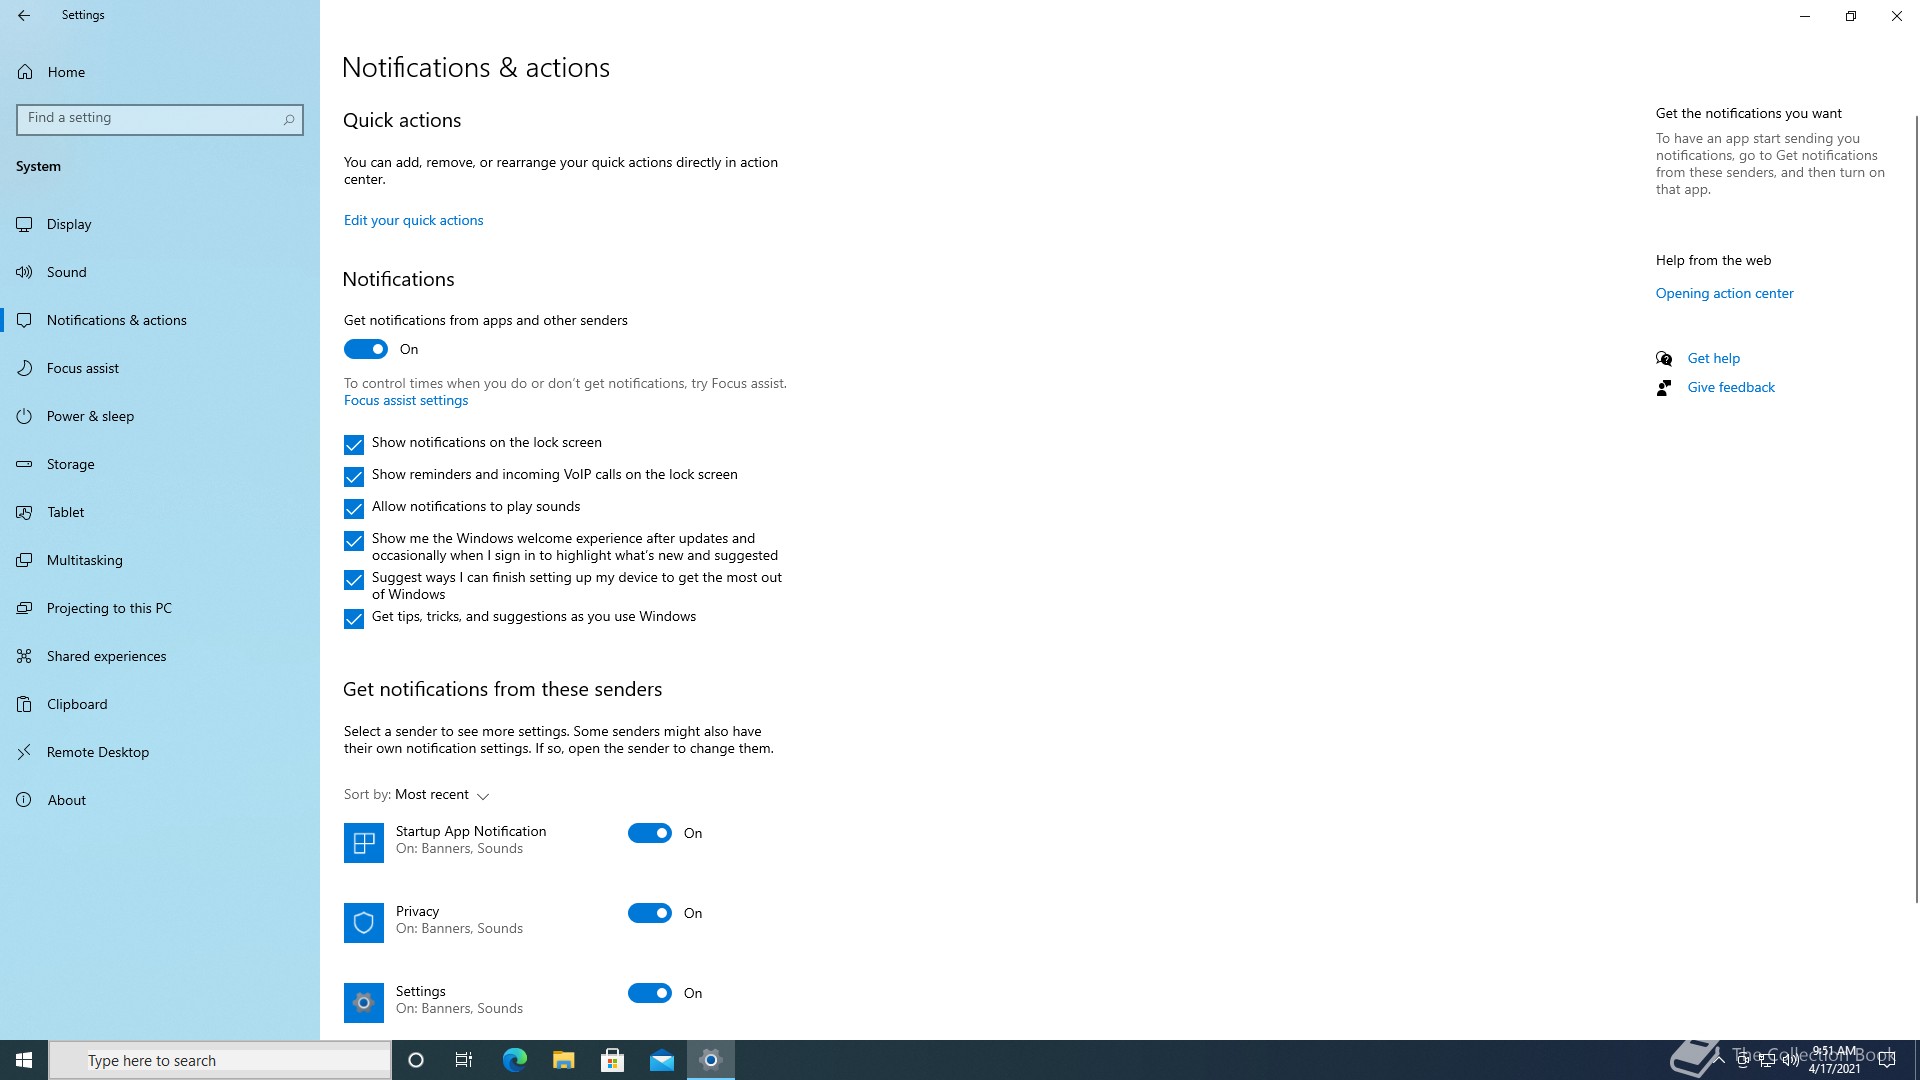1920x1080 pixels.
Task: Turn off Privacy notifications toggle
Action: [x=650, y=913]
